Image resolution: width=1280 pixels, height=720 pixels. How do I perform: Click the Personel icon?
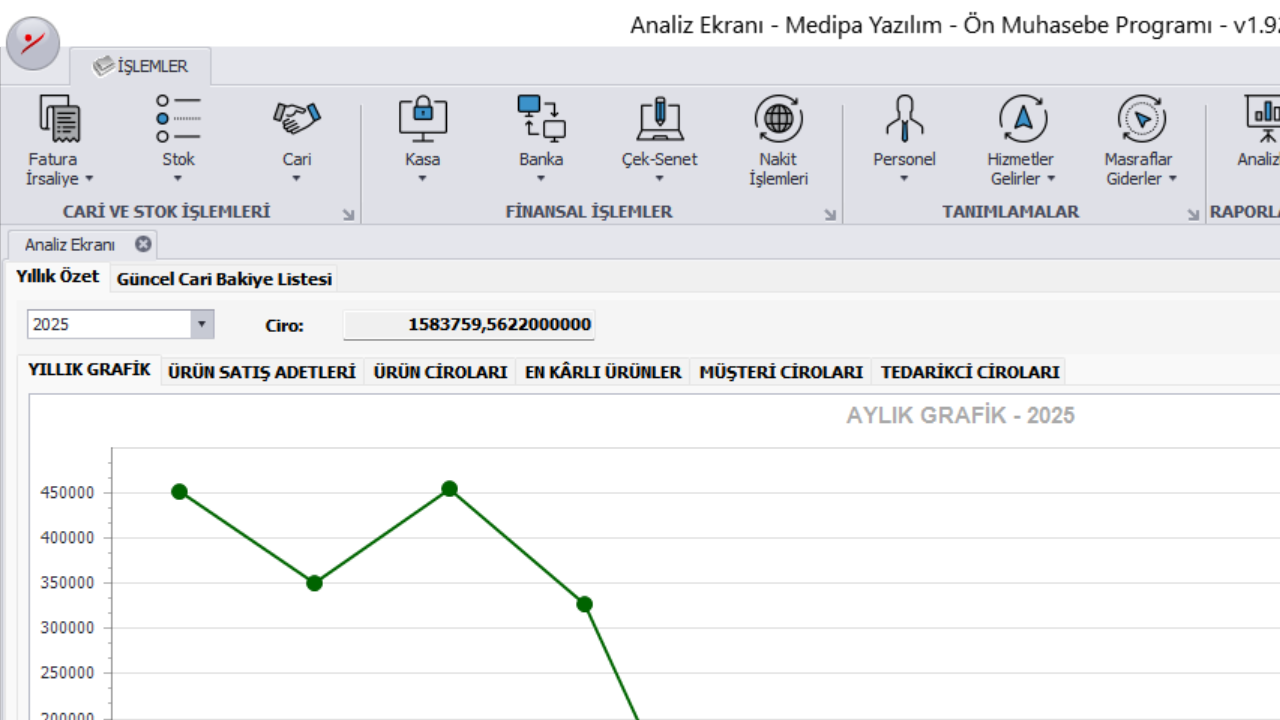click(x=904, y=120)
